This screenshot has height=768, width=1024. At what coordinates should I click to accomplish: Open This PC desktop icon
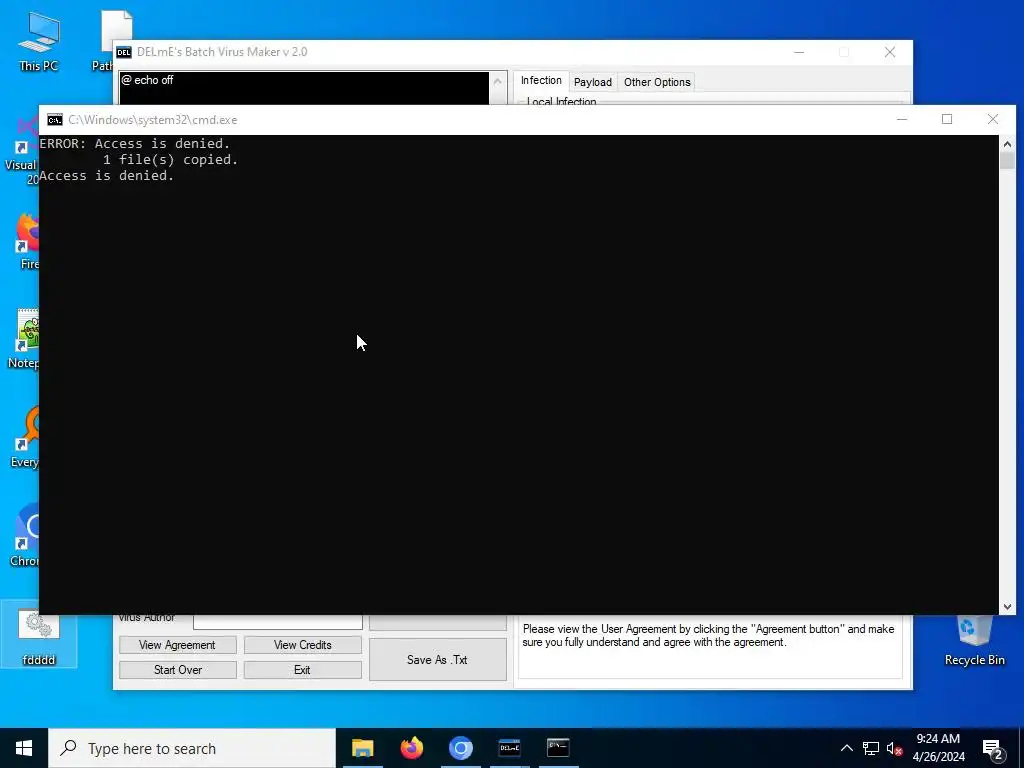[x=39, y=40]
